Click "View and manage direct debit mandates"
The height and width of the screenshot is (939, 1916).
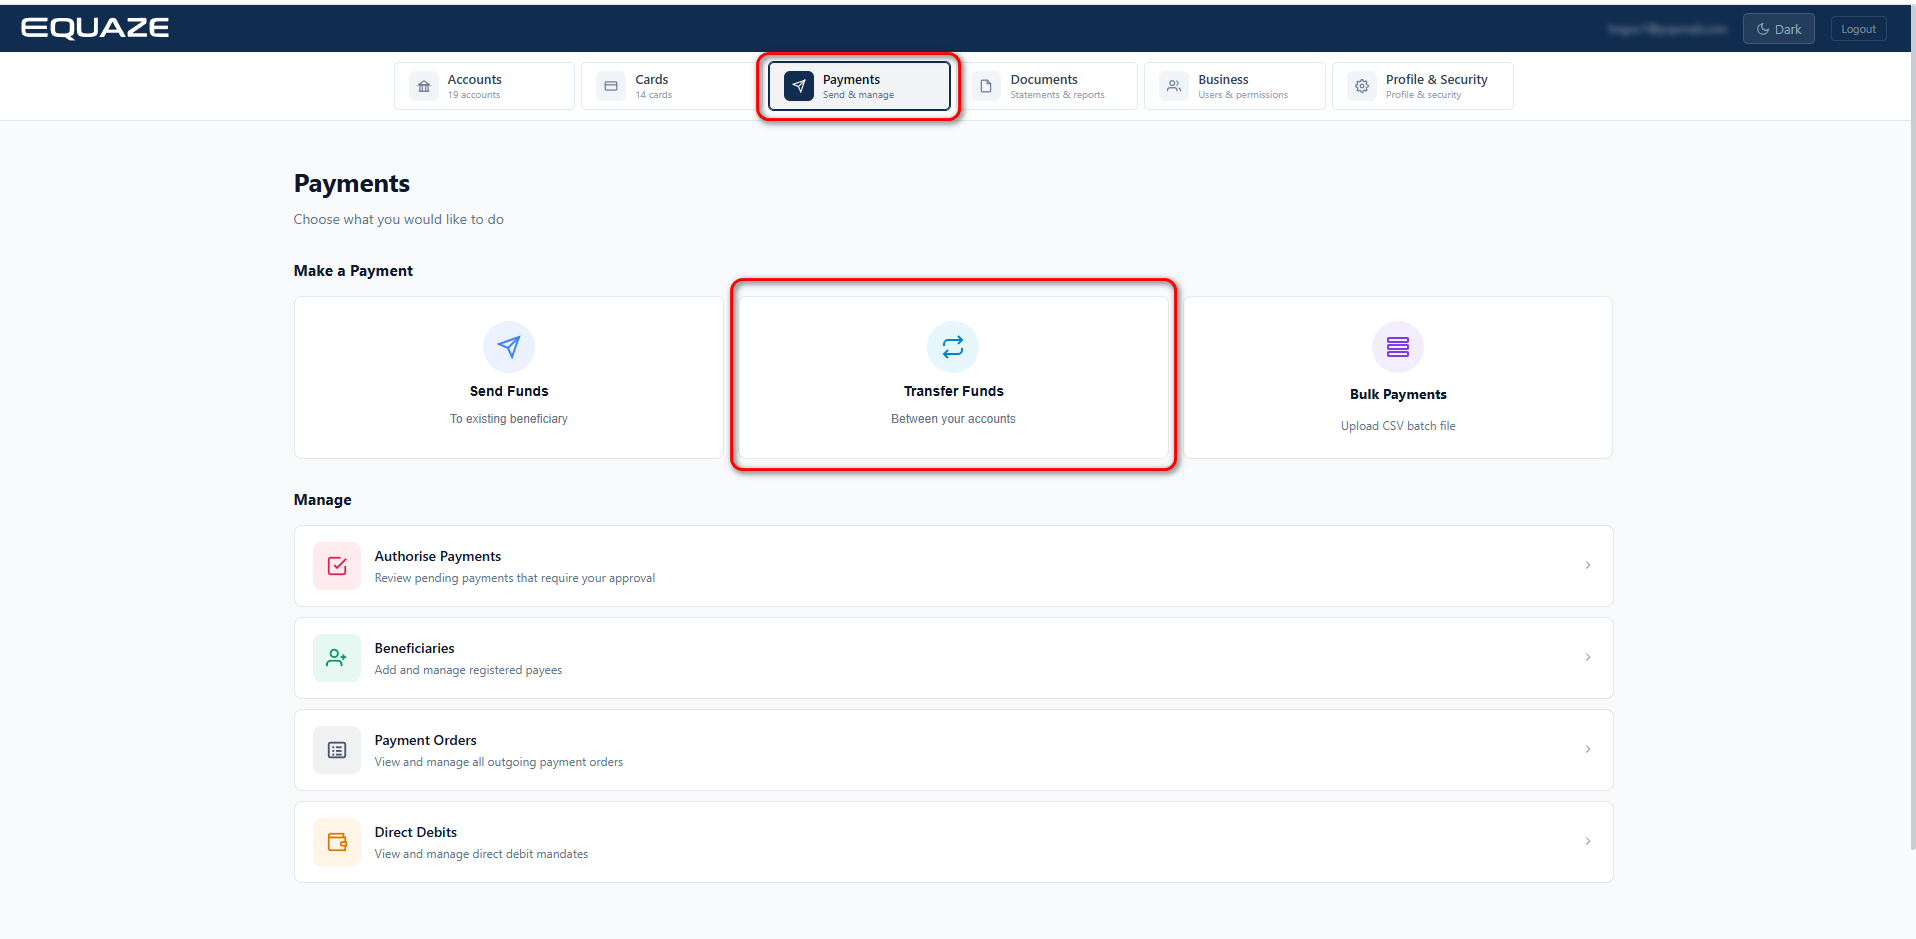click(x=481, y=854)
